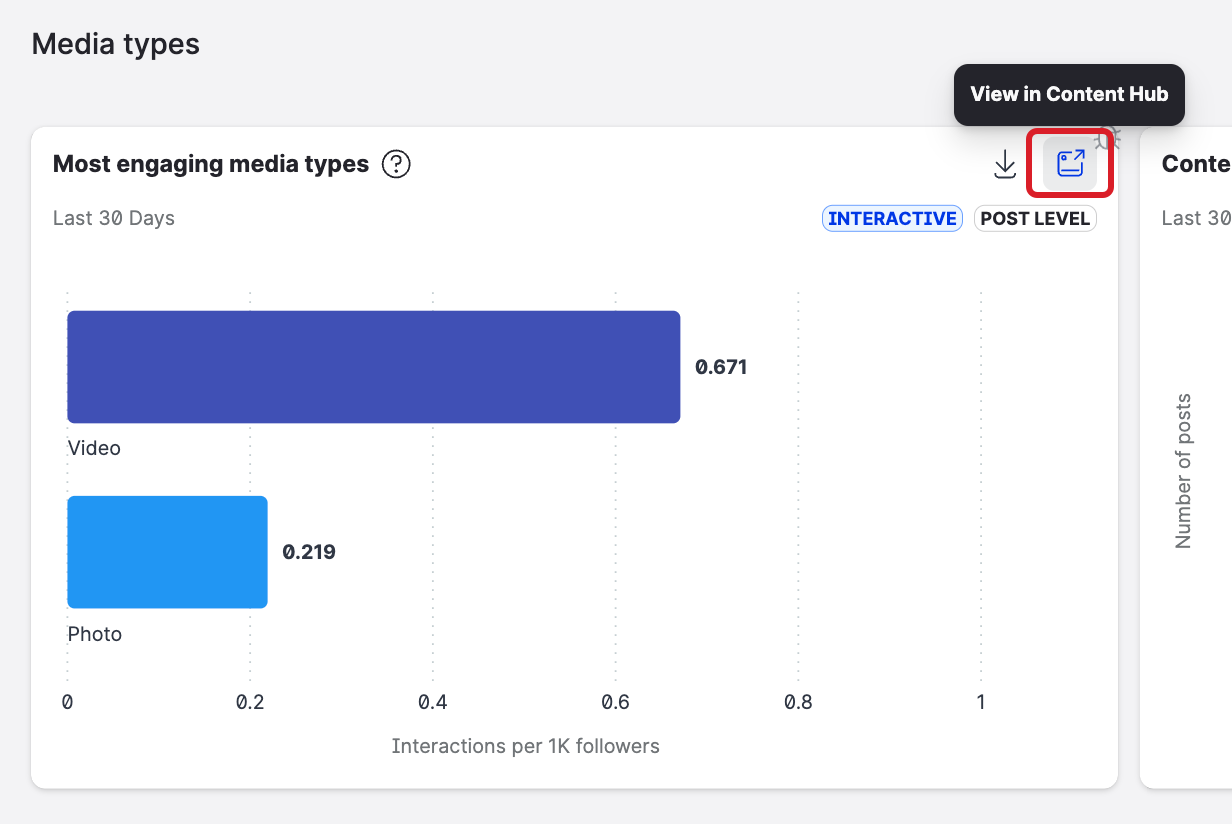
Task: Select the dark blue Video bar
Action: [x=373, y=367]
